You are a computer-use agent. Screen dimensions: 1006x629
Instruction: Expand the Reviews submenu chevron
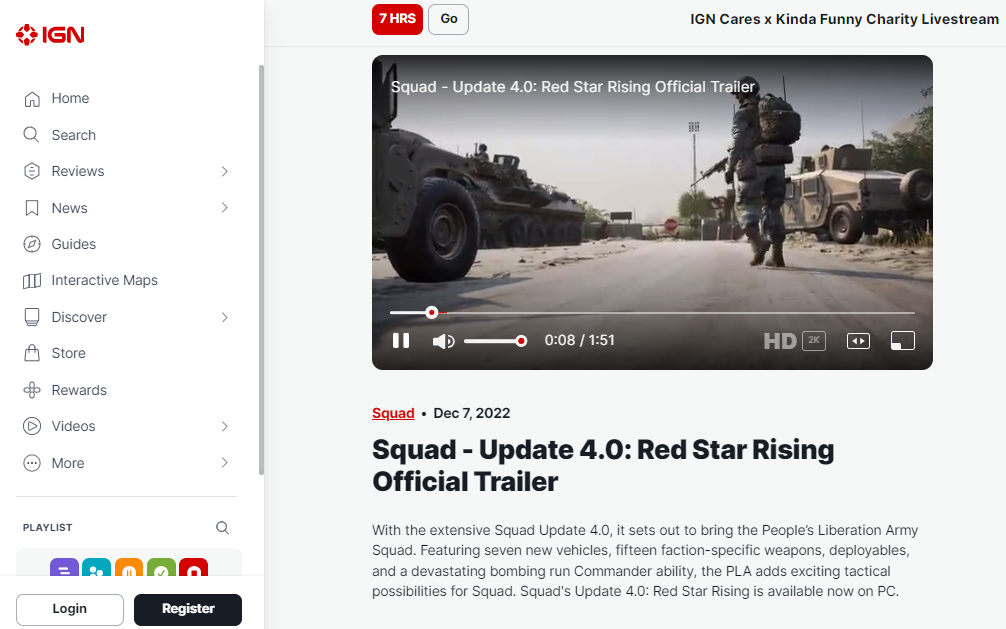(225, 172)
